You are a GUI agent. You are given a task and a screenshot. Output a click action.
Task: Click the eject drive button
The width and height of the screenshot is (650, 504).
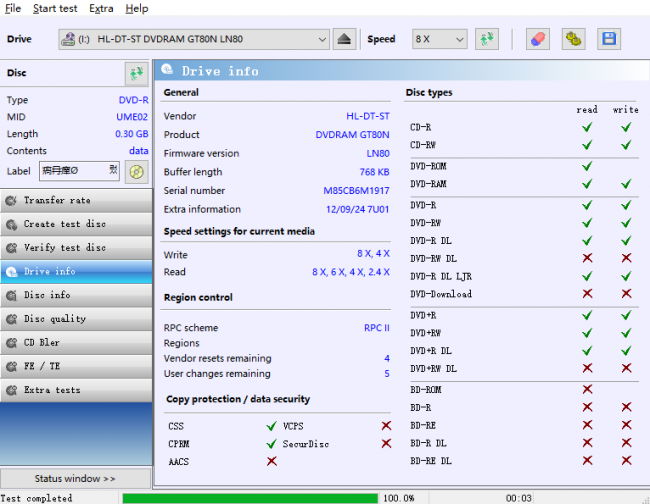coord(344,39)
